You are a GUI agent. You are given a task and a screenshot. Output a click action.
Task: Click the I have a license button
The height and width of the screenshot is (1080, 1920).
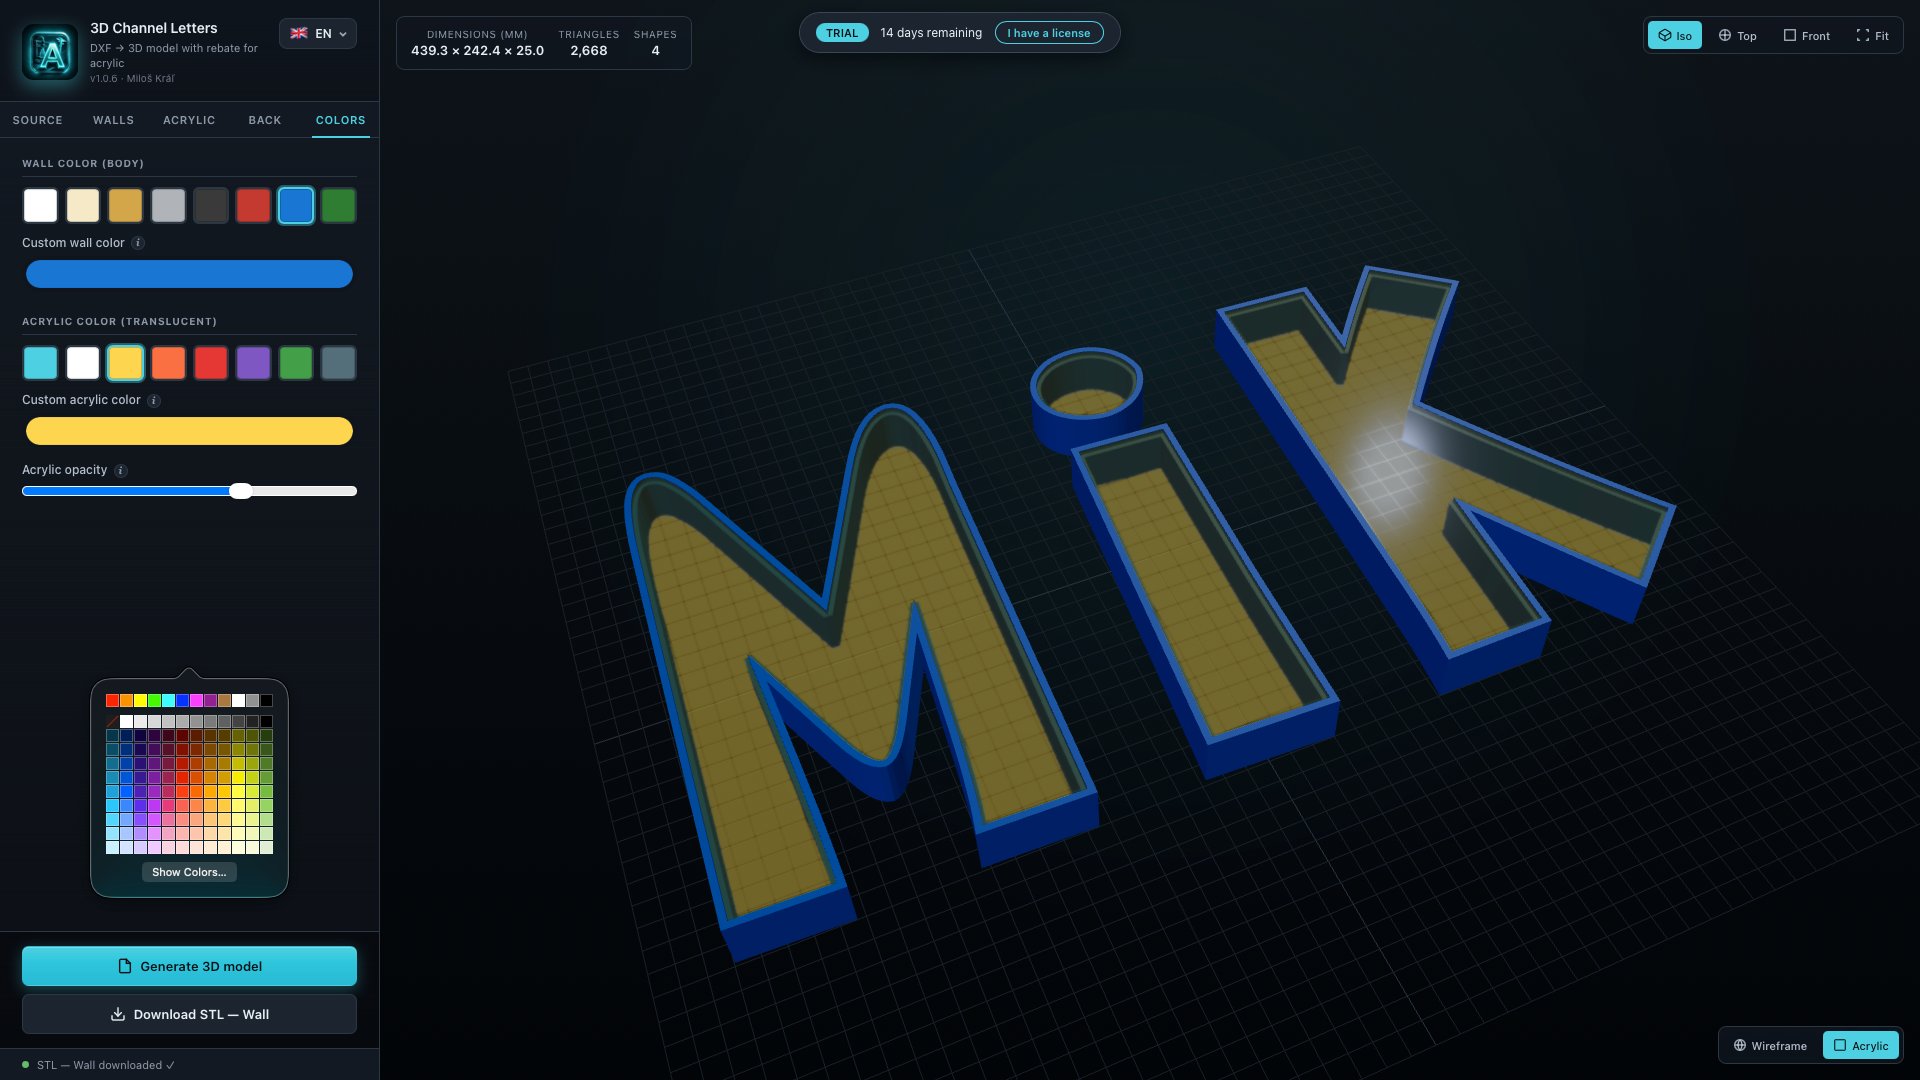point(1049,33)
